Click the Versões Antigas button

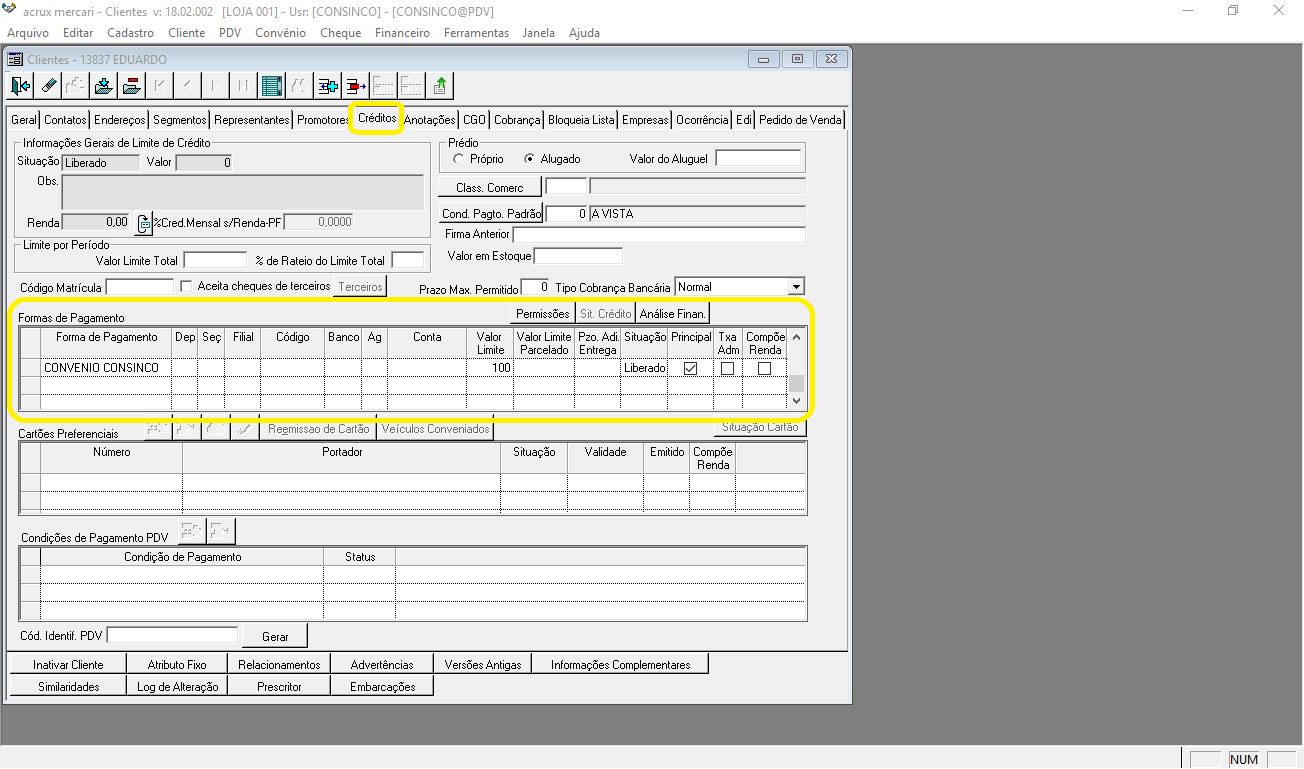coord(483,664)
